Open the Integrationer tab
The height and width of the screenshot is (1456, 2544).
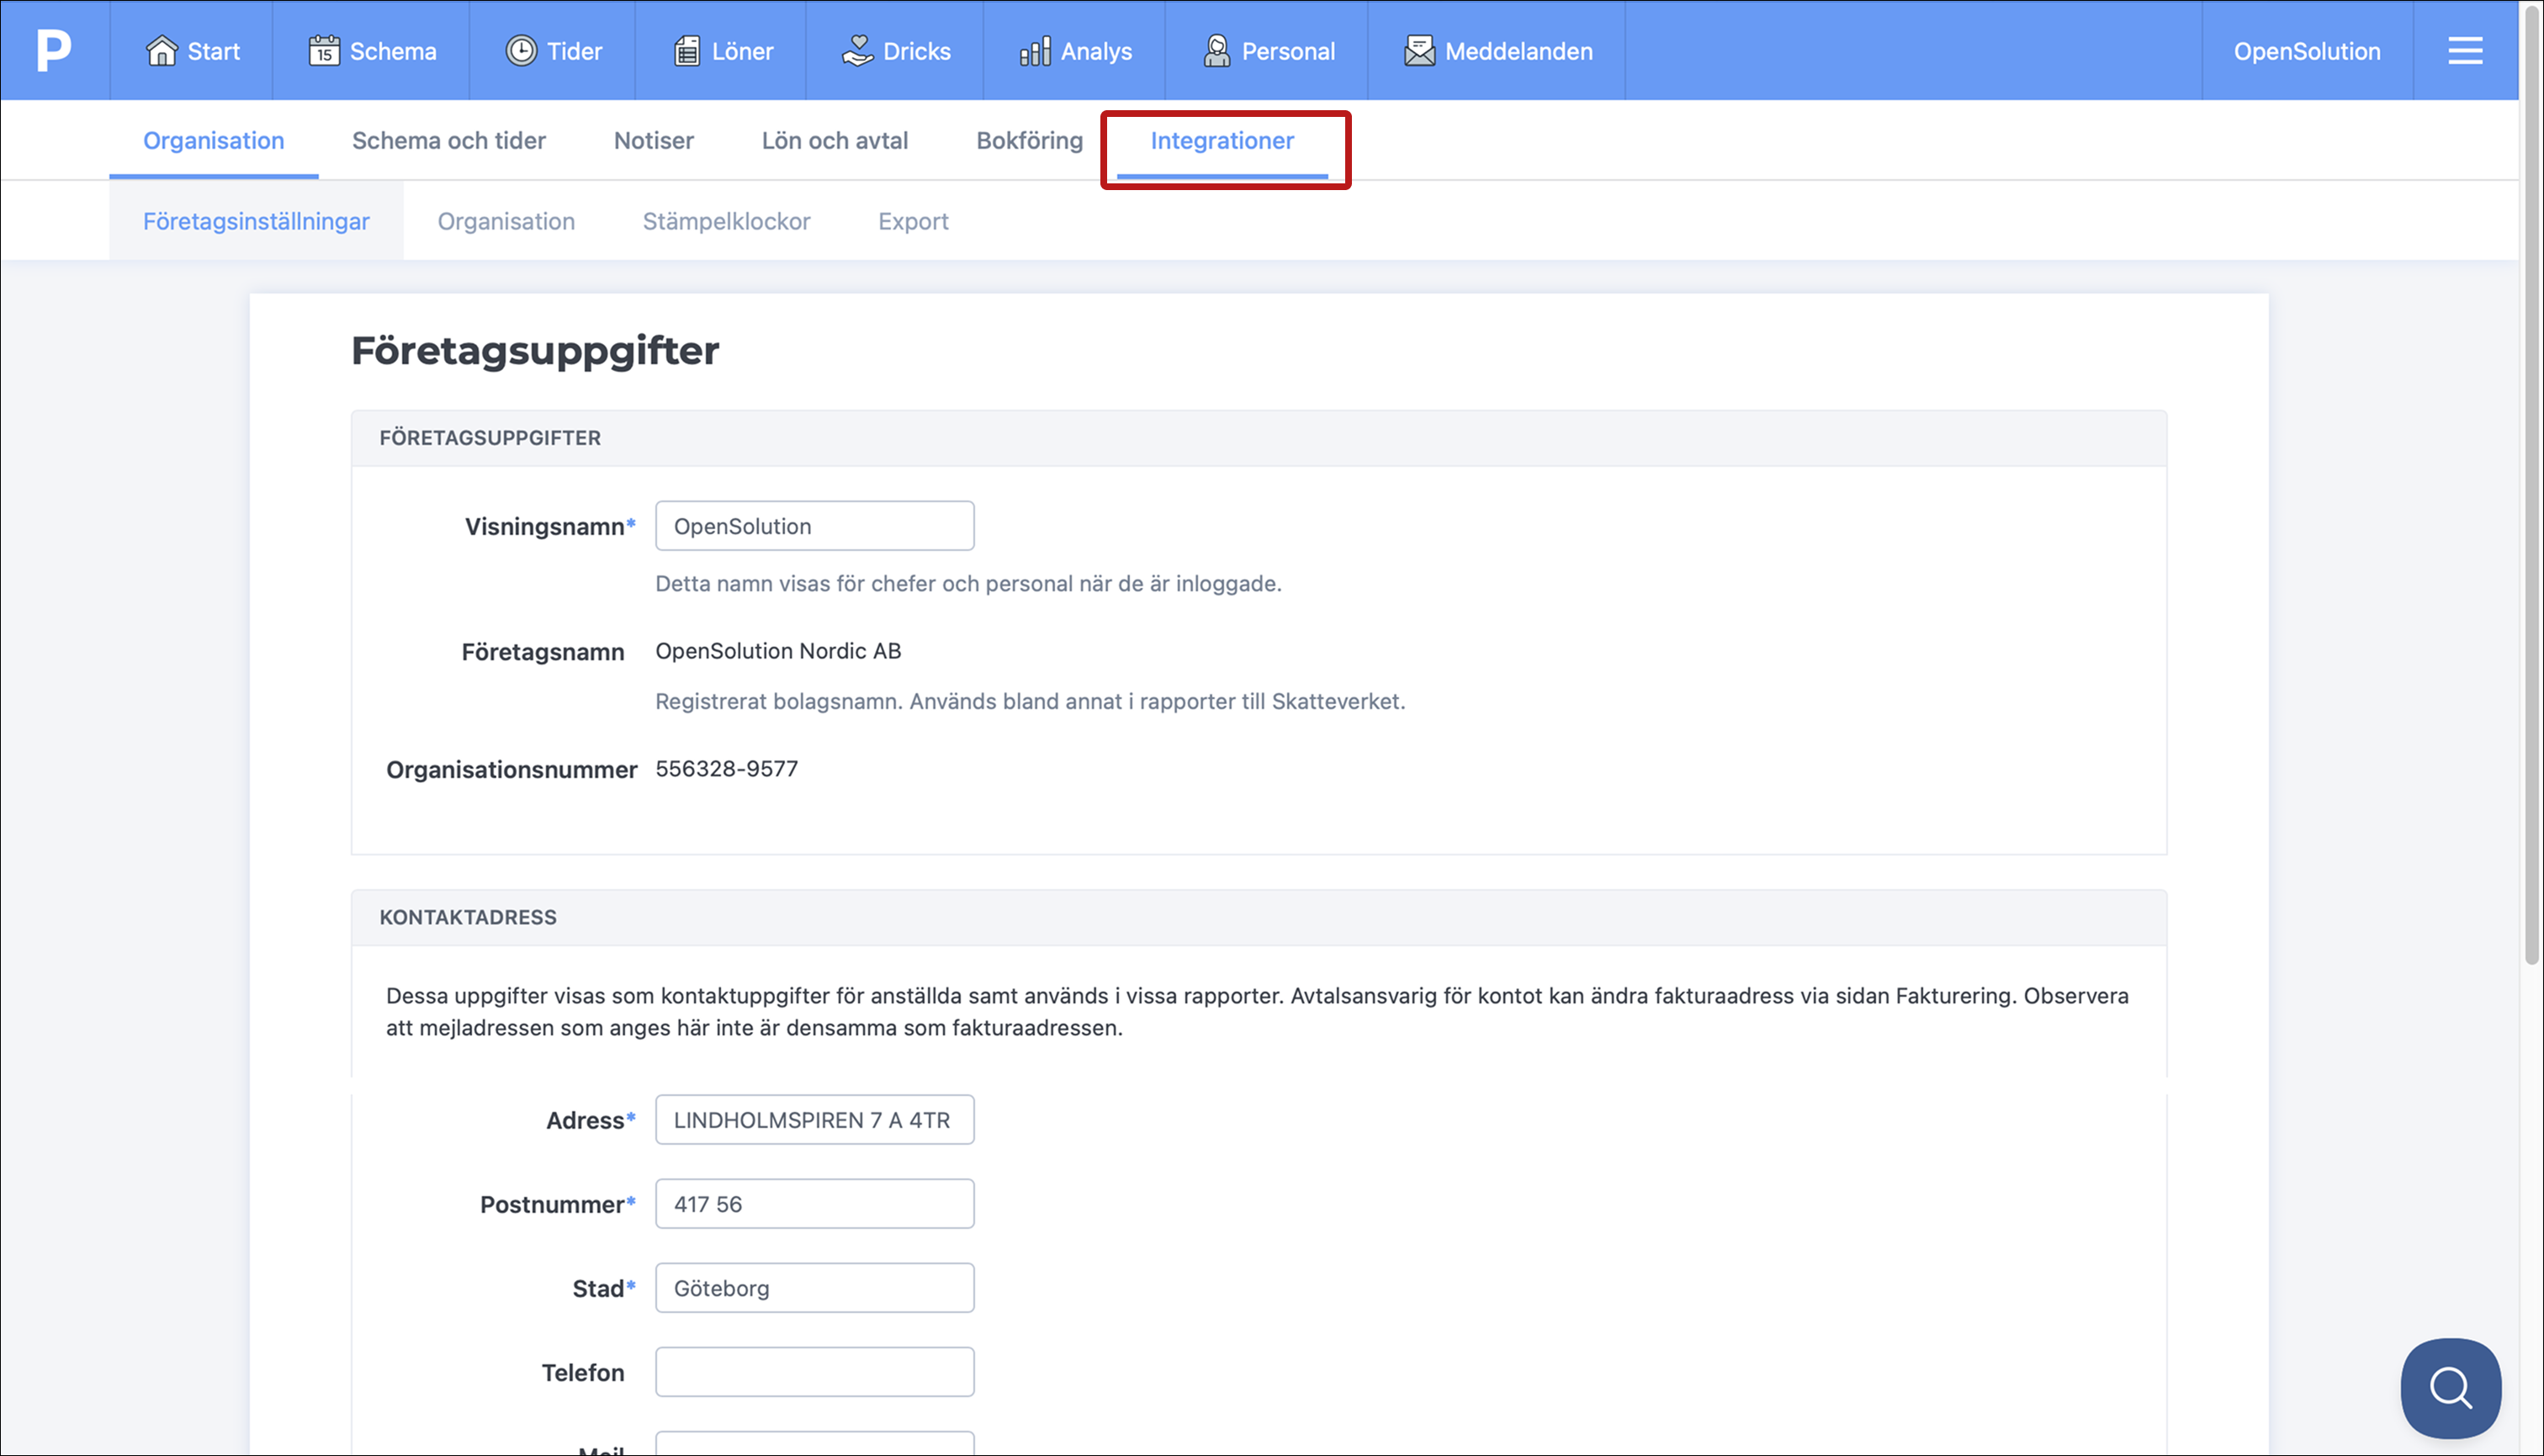(x=1222, y=141)
